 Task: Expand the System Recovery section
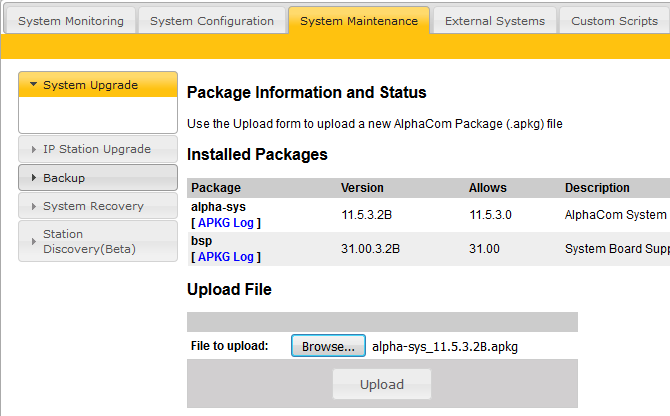point(93,206)
